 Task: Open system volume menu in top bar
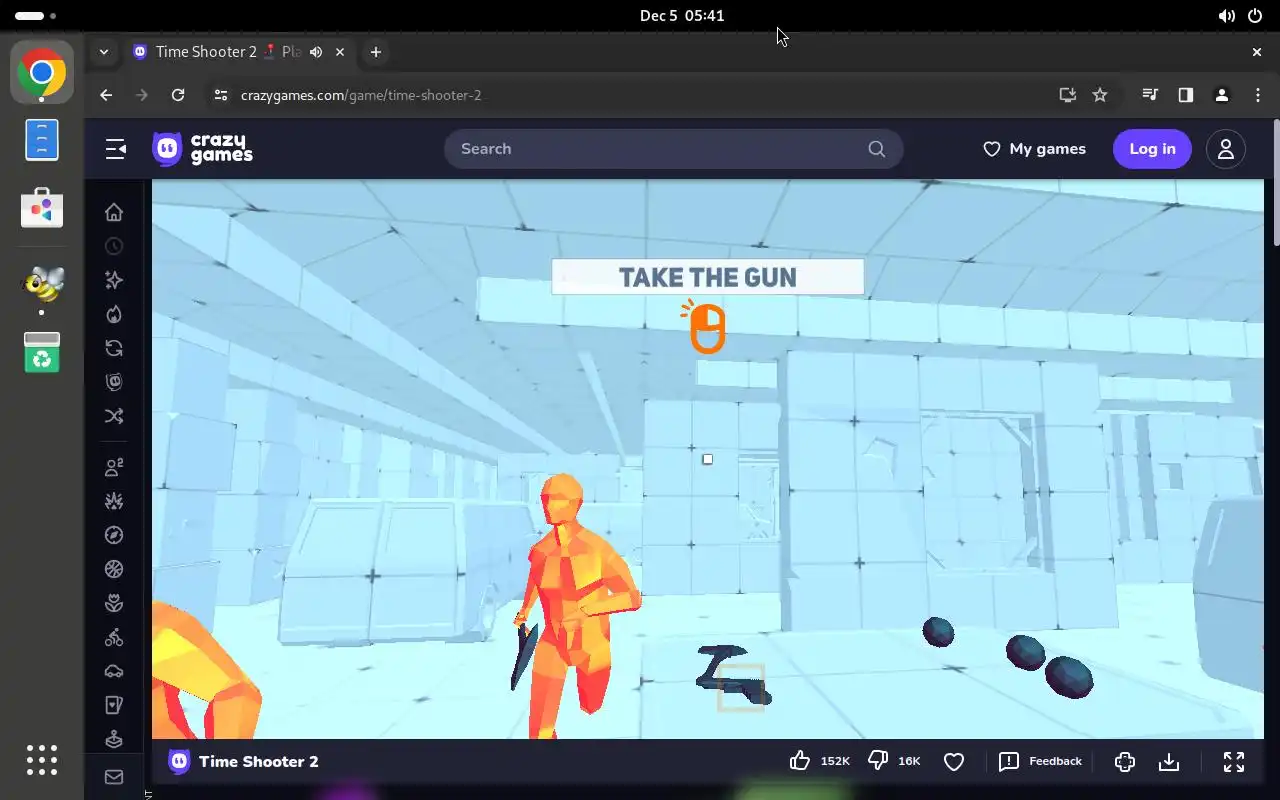pyautogui.click(x=1226, y=16)
